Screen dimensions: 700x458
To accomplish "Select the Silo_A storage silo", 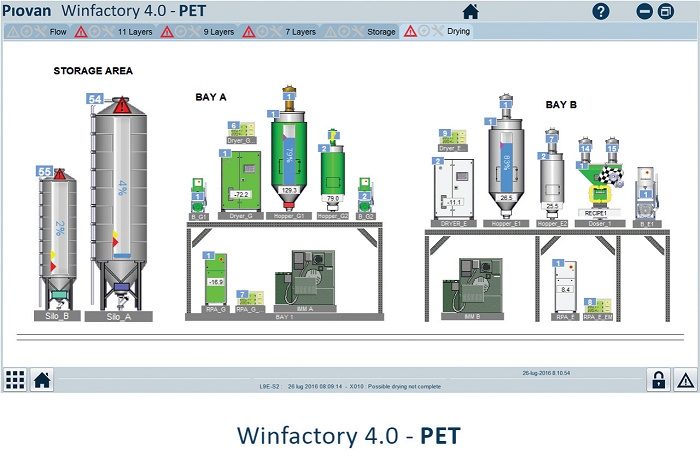I will pos(120,205).
